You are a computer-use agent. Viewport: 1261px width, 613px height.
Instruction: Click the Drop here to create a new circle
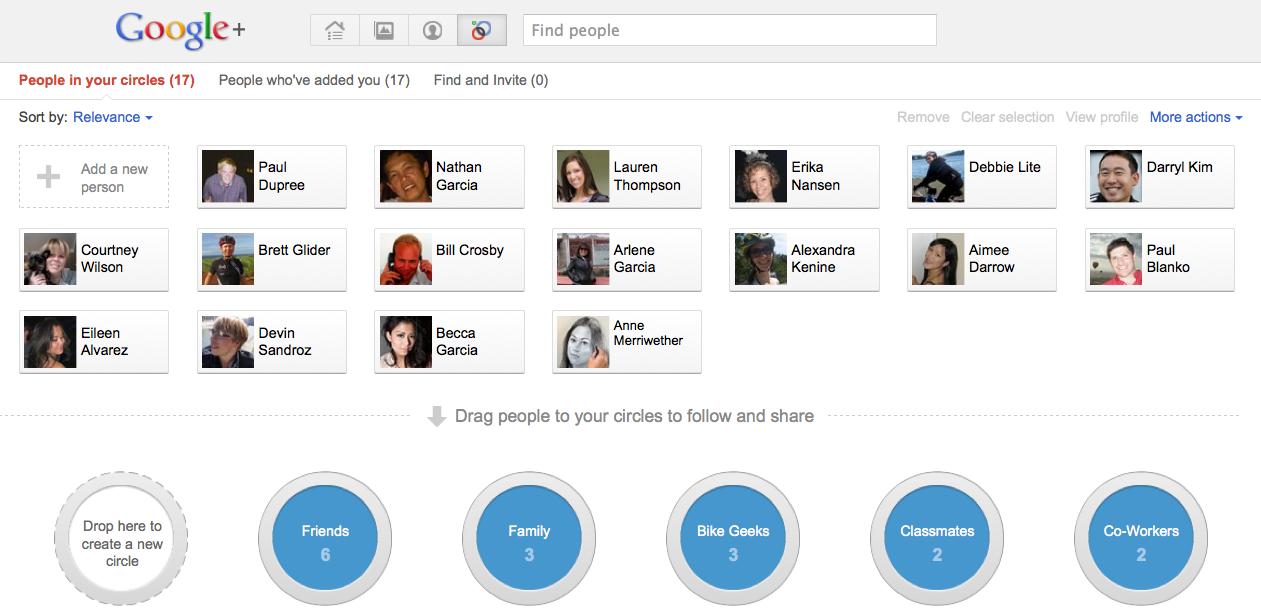point(122,540)
